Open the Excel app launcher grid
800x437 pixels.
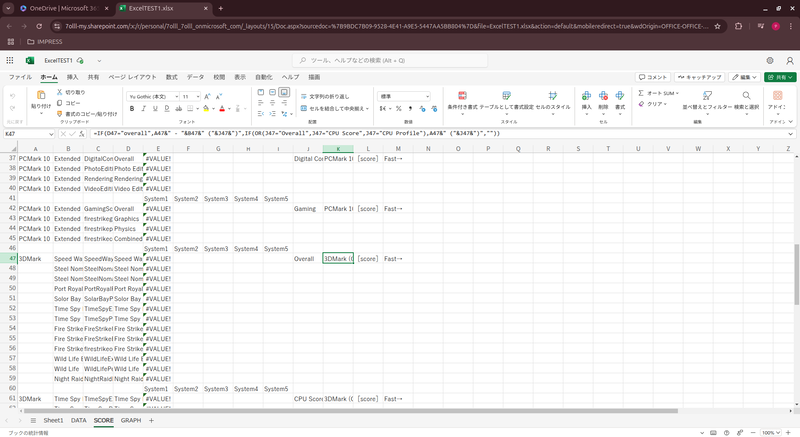coord(10,60)
